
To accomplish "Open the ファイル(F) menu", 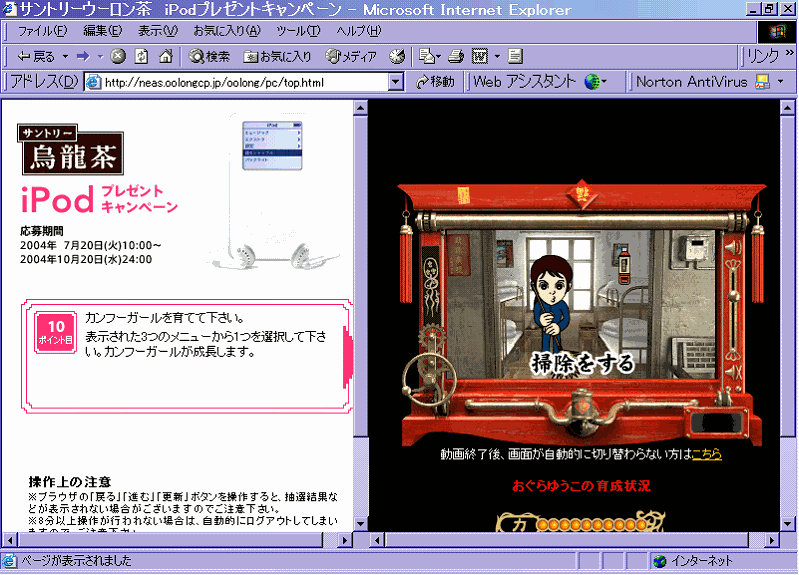I will pyautogui.click(x=42, y=31).
